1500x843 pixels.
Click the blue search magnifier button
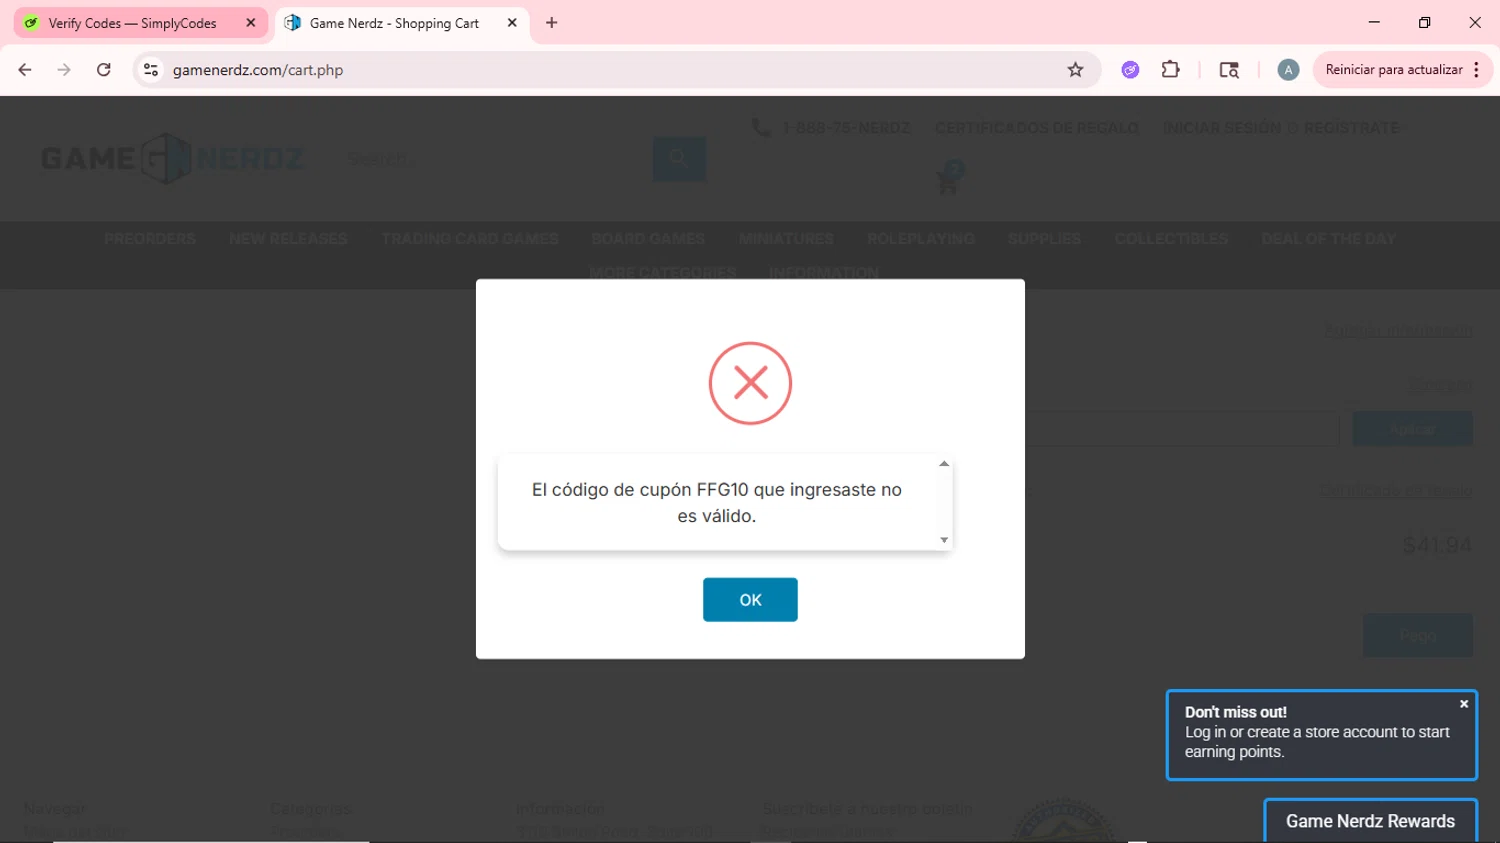(679, 158)
